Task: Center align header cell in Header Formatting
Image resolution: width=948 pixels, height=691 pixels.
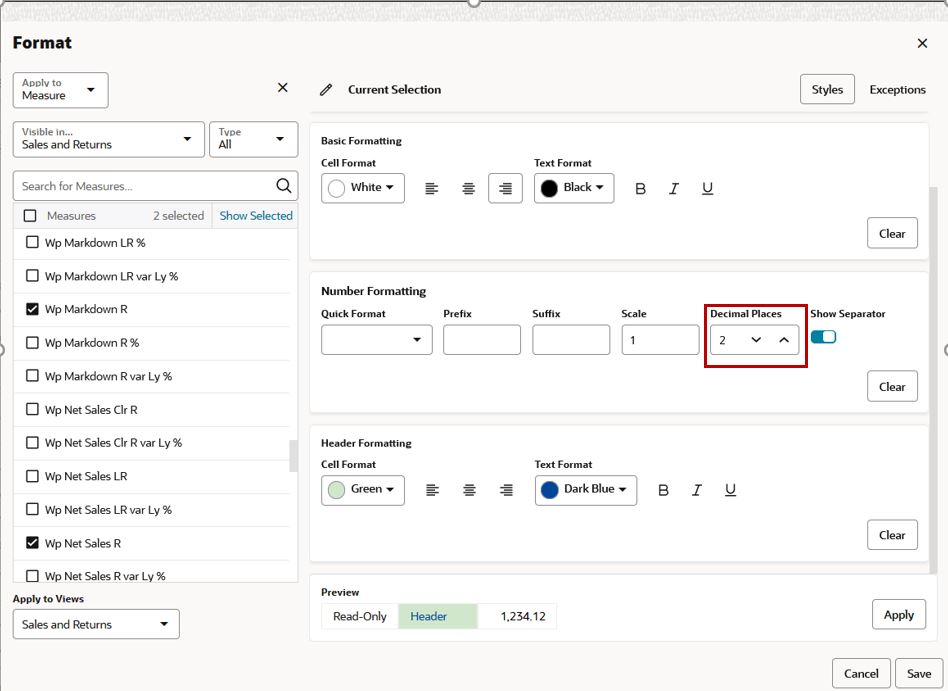Action: (x=469, y=490)
